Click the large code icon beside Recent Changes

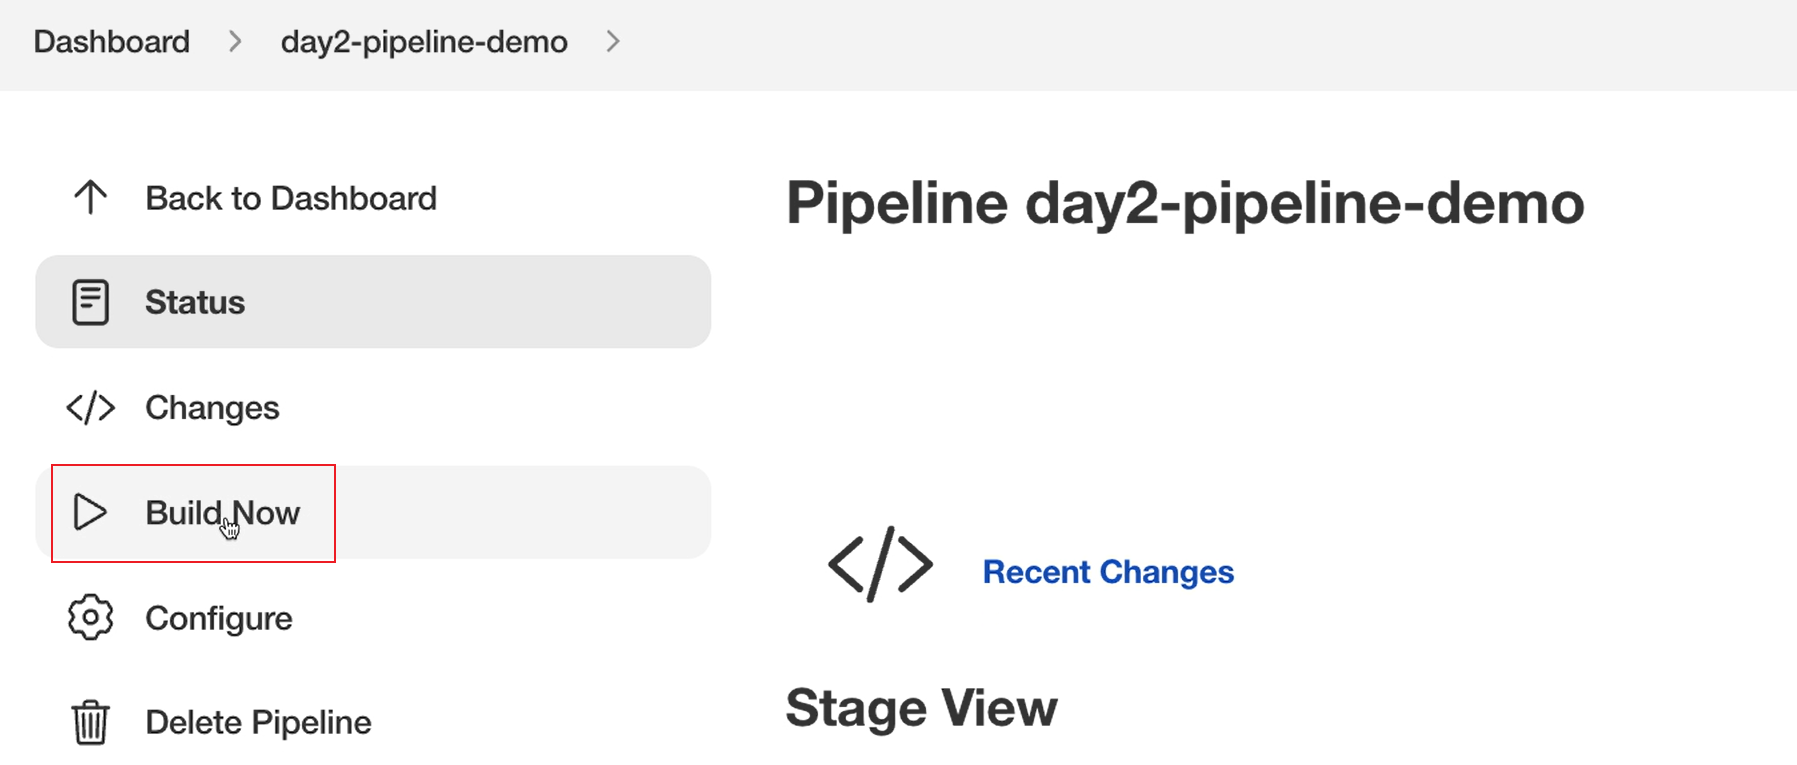click(880, 565)
